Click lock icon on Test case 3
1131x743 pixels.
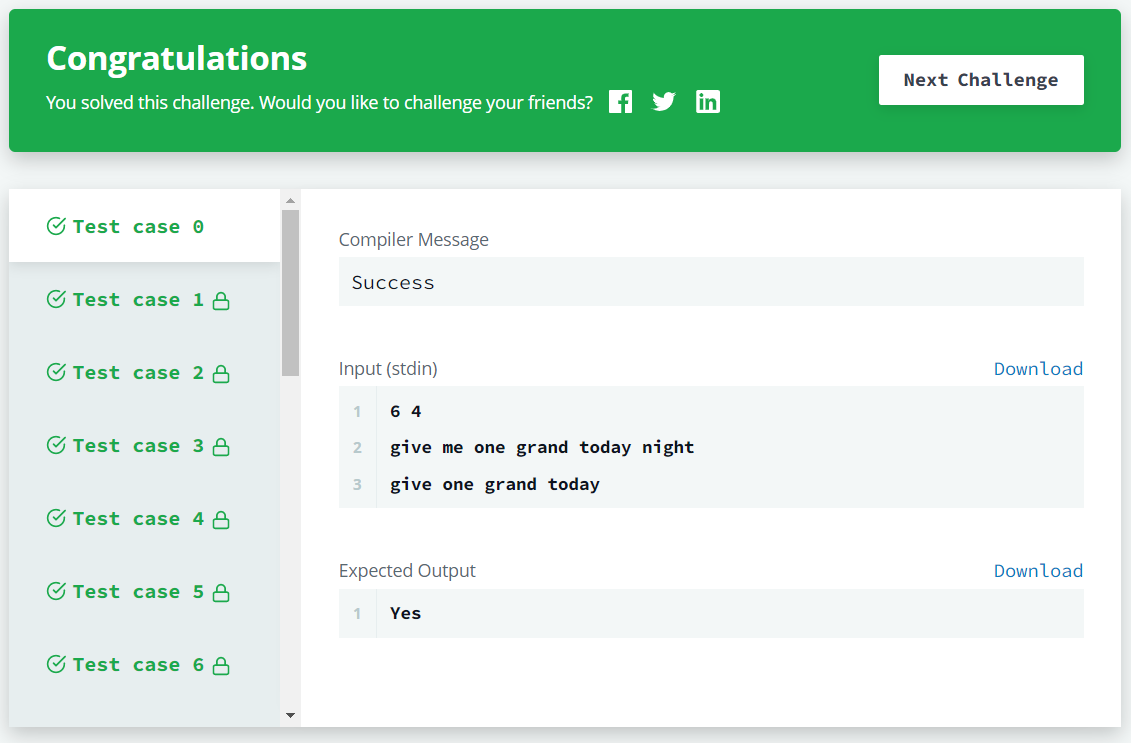pos(221,447)
